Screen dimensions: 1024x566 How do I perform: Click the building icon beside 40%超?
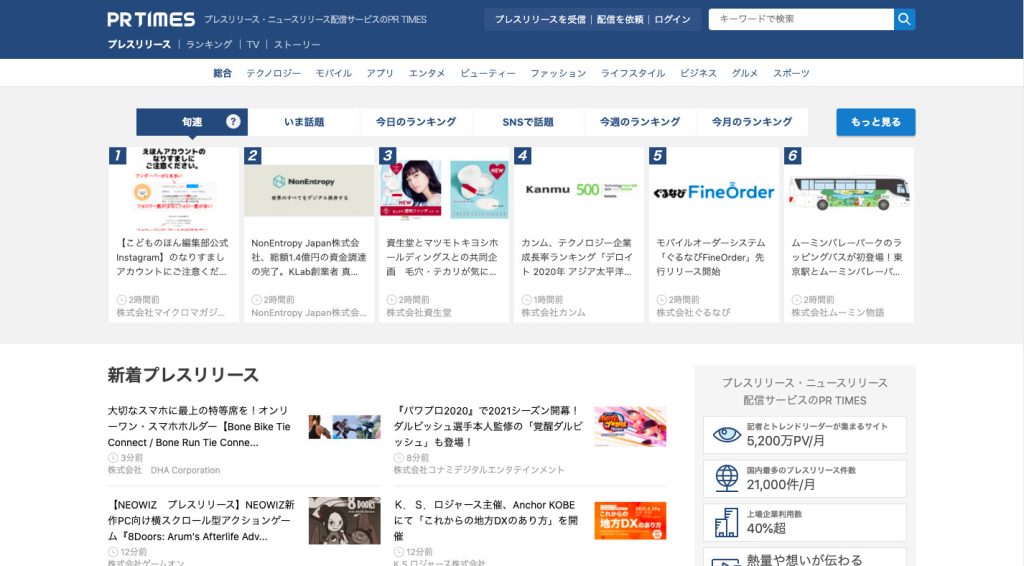pyautogui.click(x=726, y=522)
